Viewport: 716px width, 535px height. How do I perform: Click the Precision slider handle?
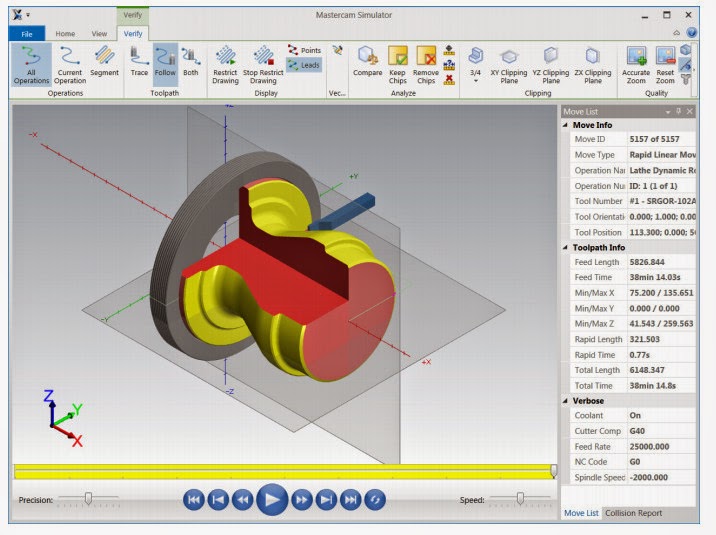89,498
